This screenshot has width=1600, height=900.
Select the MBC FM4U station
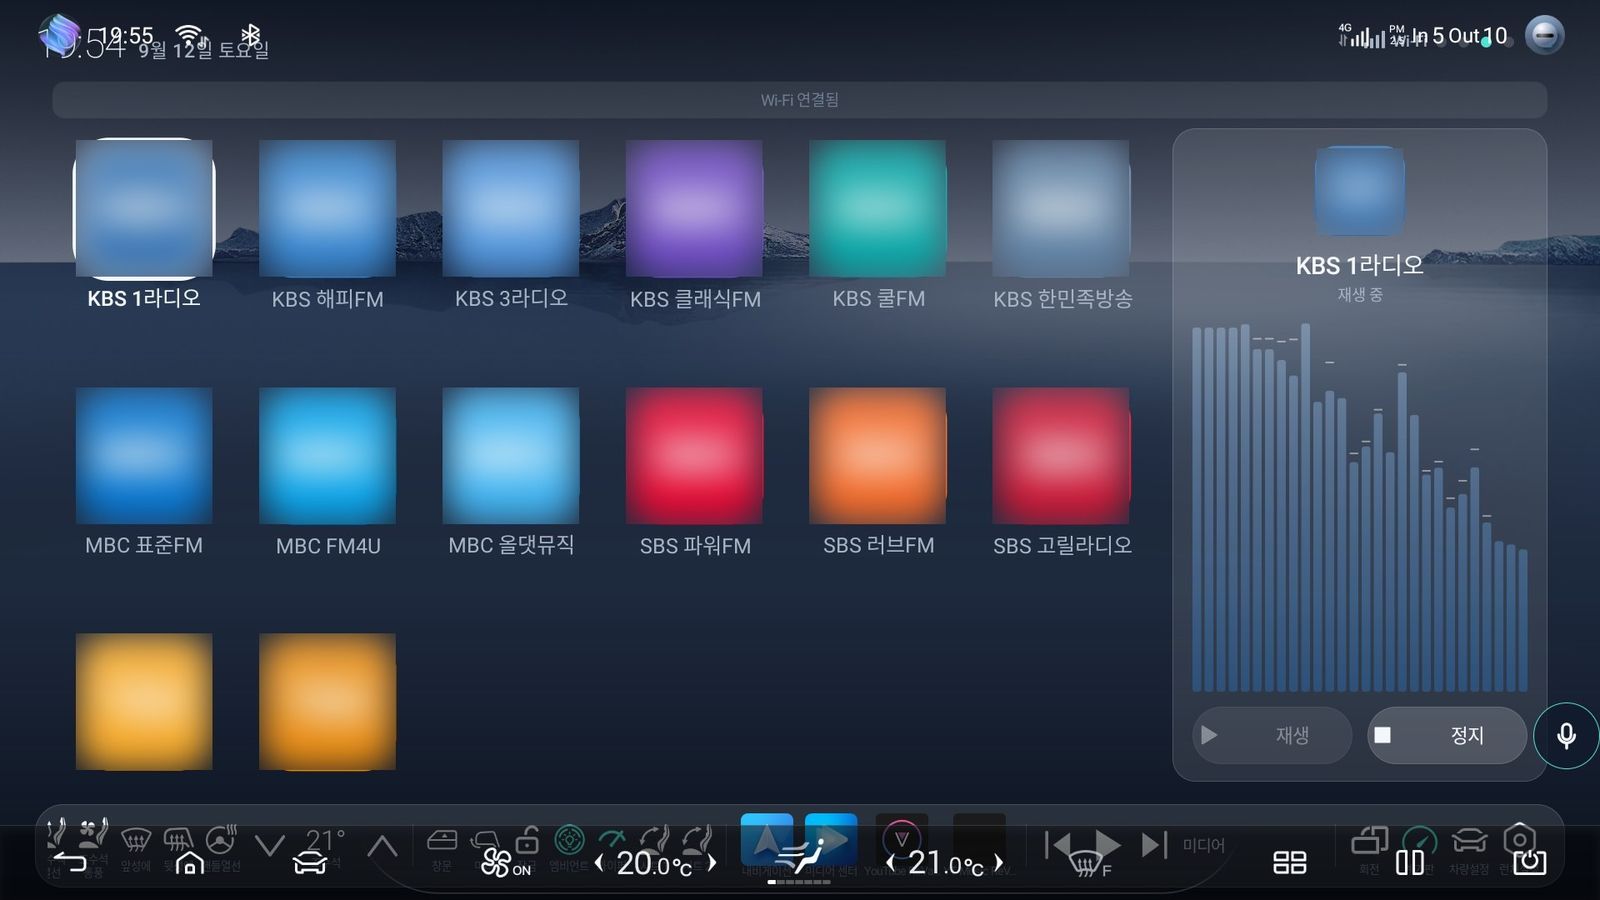[327, 455]
